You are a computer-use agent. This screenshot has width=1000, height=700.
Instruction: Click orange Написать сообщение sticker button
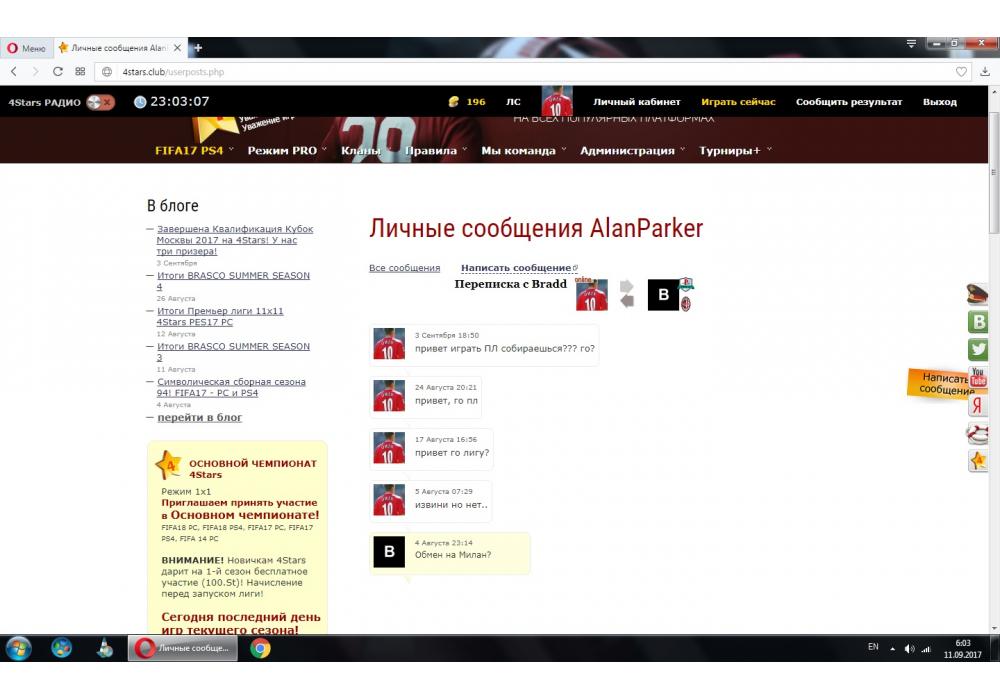tap(938, 383)
